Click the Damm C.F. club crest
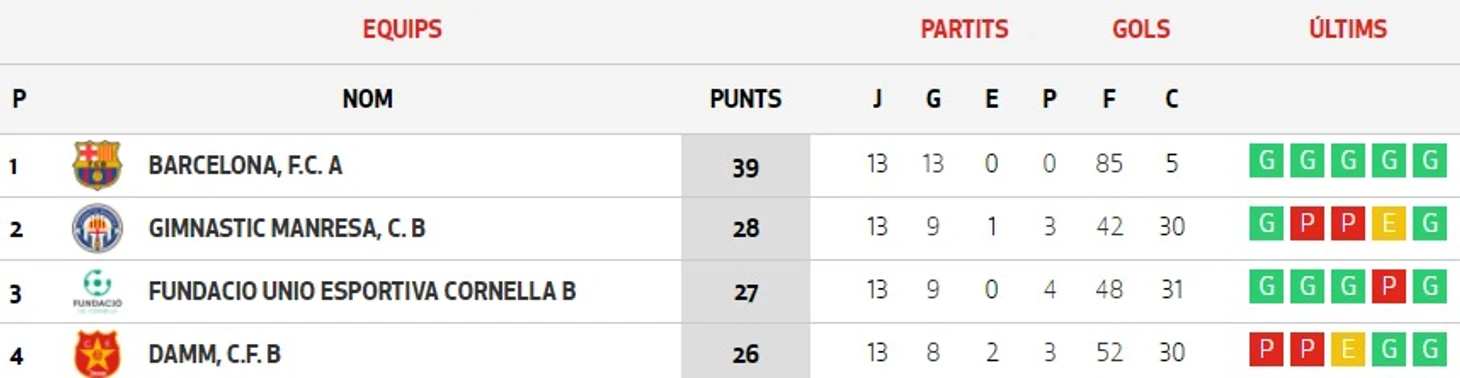 point(97,354)
